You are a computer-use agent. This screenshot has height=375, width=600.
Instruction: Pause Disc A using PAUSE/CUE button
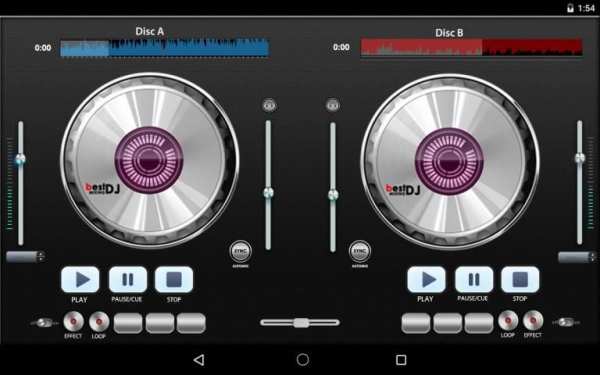[128, 279]
